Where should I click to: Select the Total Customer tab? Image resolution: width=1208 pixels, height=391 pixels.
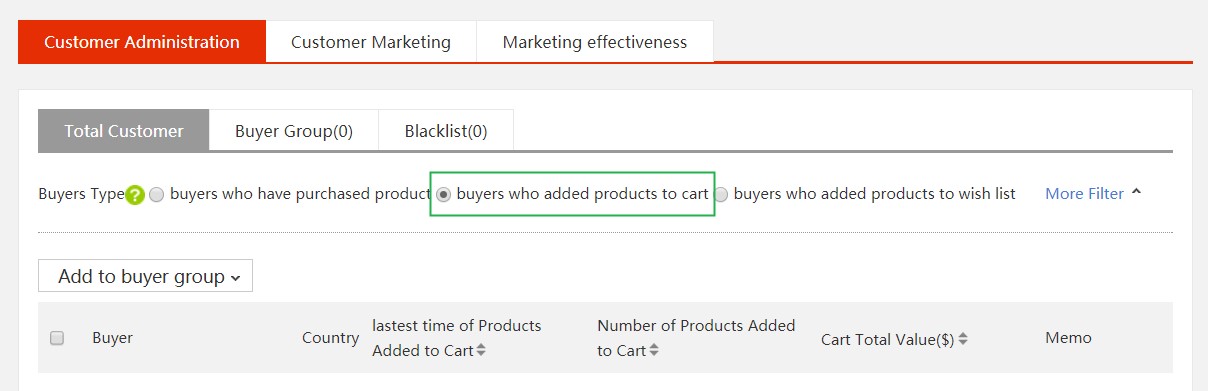pyautogui.click(x=124, y=131)
